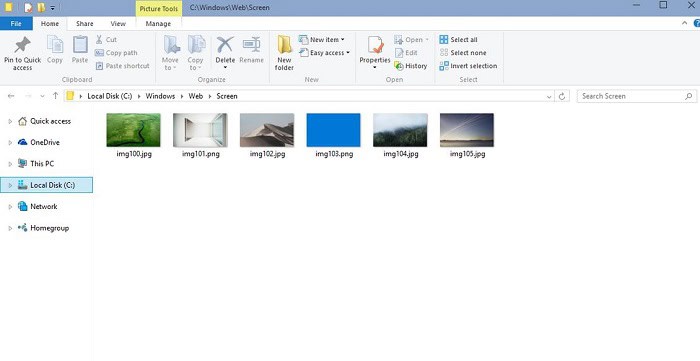This screenshot has width=700, height=361.
Task: Select the blue img103.png thumbnail
Action: [x=333, y=130]
